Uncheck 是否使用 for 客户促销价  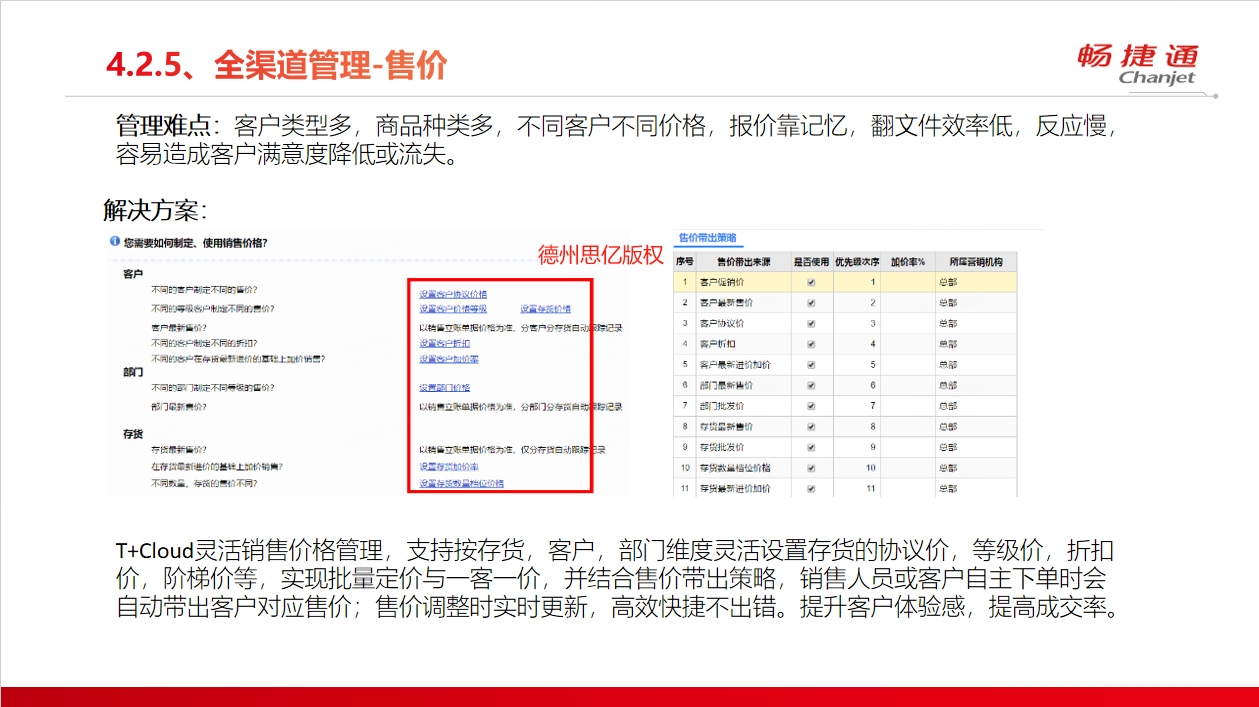[x=811, y=282]
